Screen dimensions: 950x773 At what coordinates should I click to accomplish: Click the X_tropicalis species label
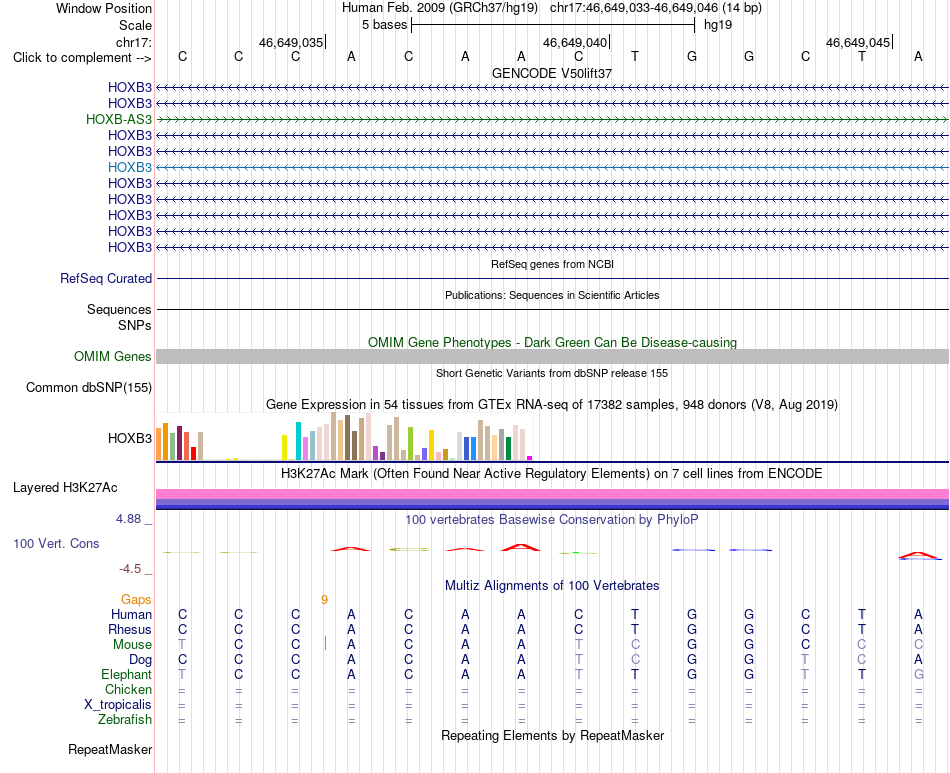[118, 705]
